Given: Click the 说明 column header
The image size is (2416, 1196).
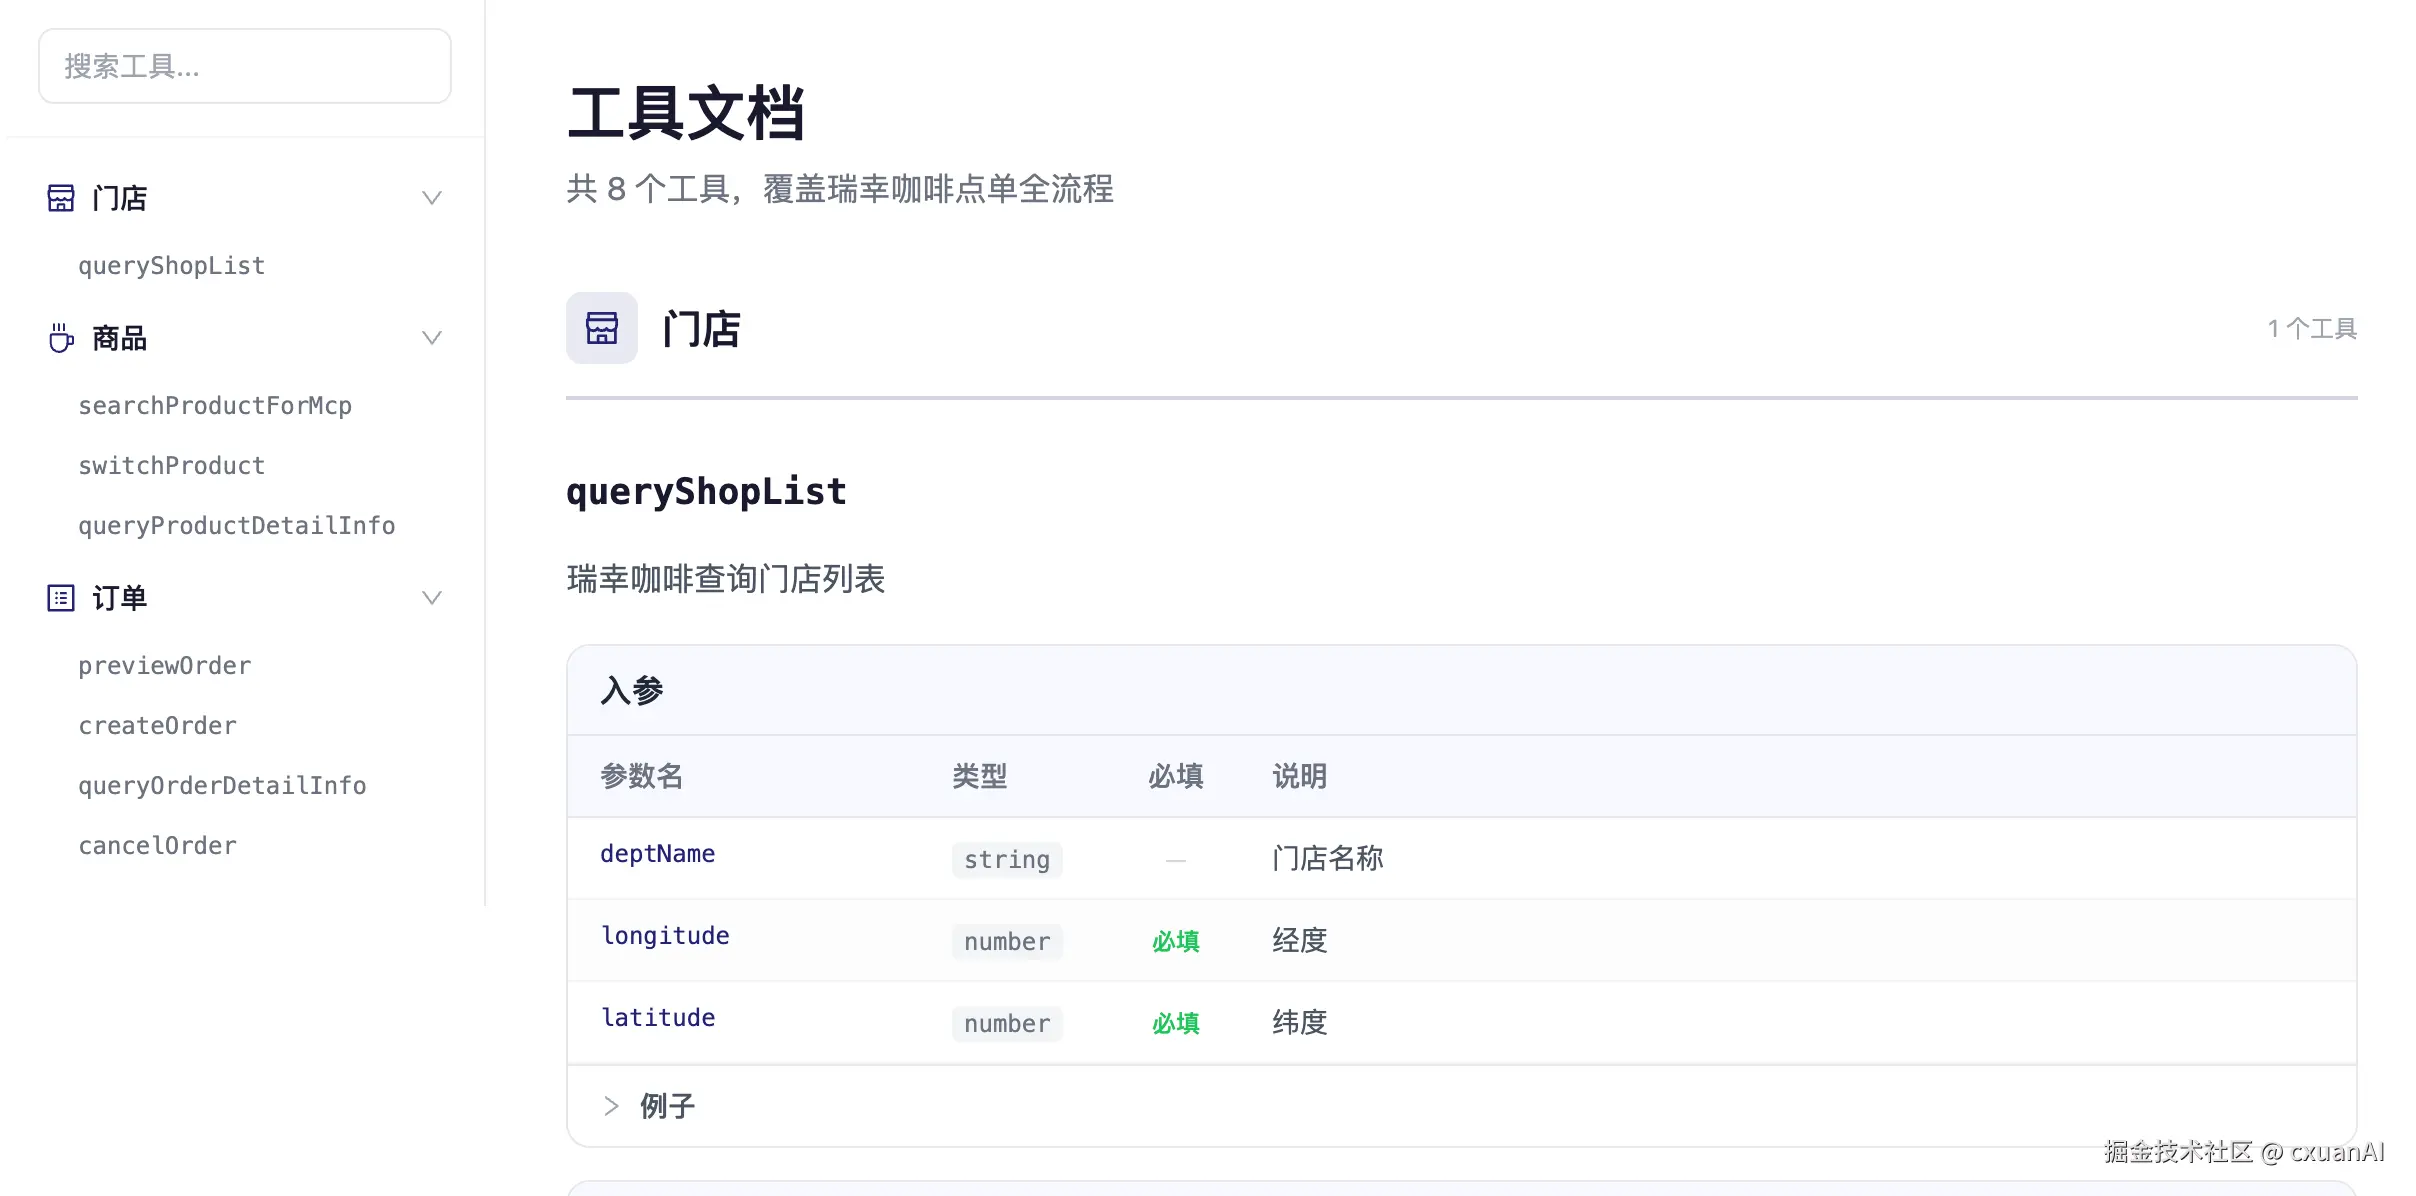Looking at the screenshot, I should (x=1300, y=776).
